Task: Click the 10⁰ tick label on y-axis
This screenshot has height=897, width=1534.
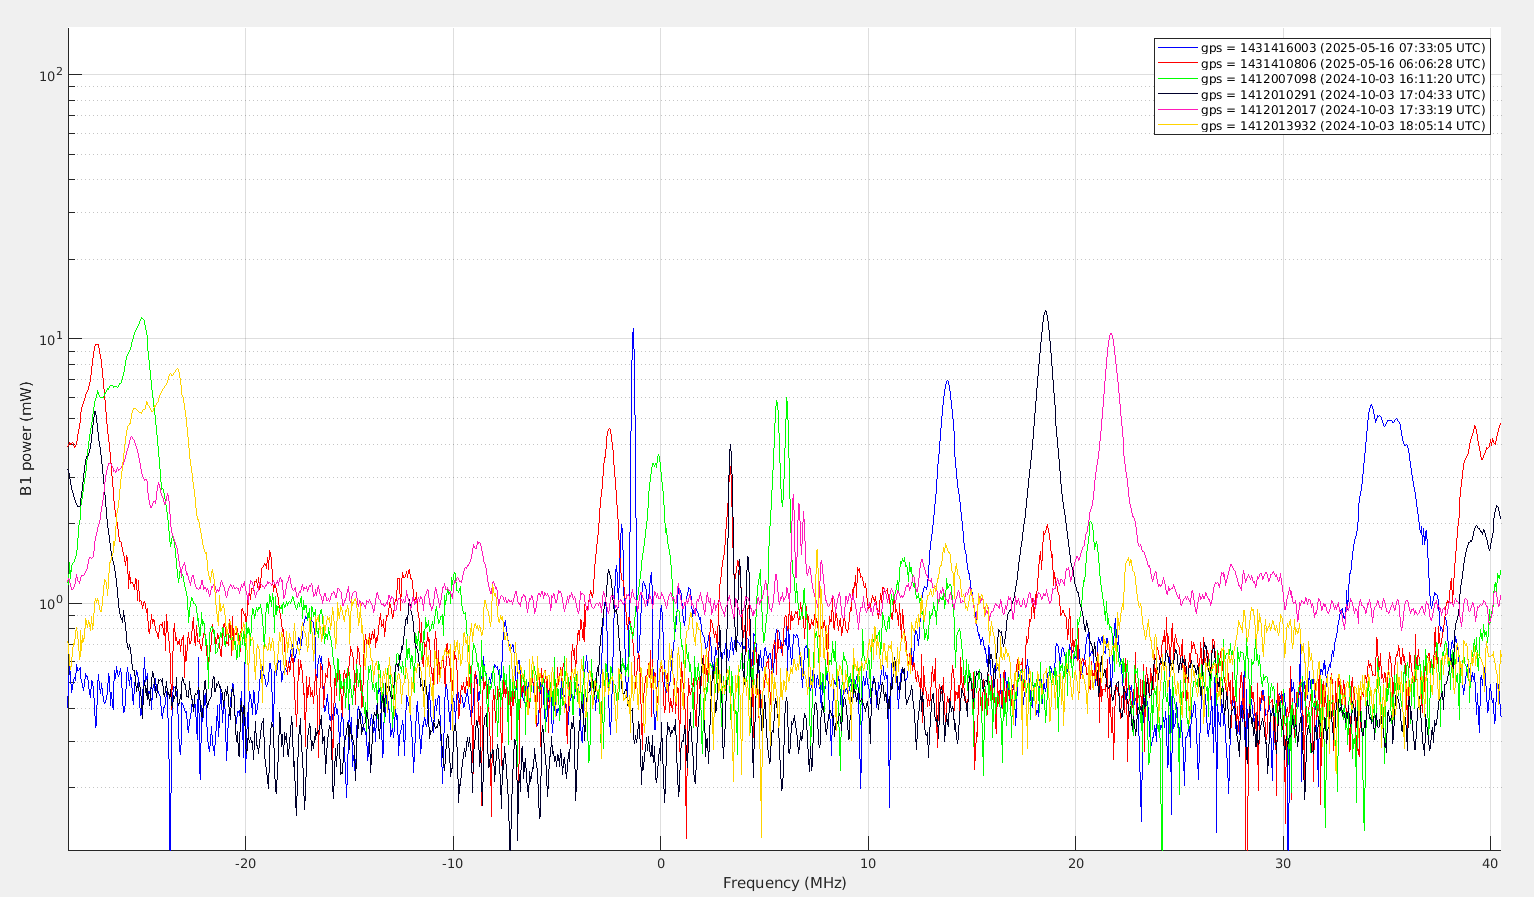Action: pos(51,602)
